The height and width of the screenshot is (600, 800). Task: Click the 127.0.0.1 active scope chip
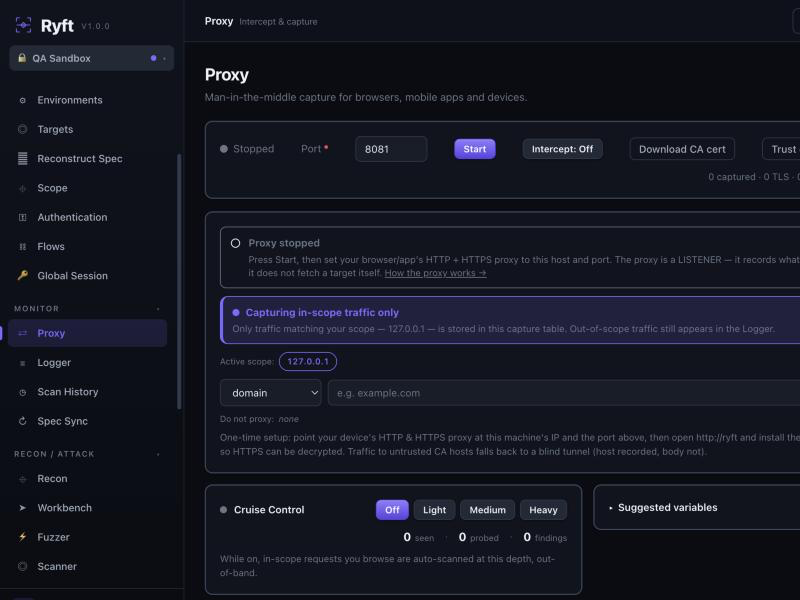coord(308,362)
